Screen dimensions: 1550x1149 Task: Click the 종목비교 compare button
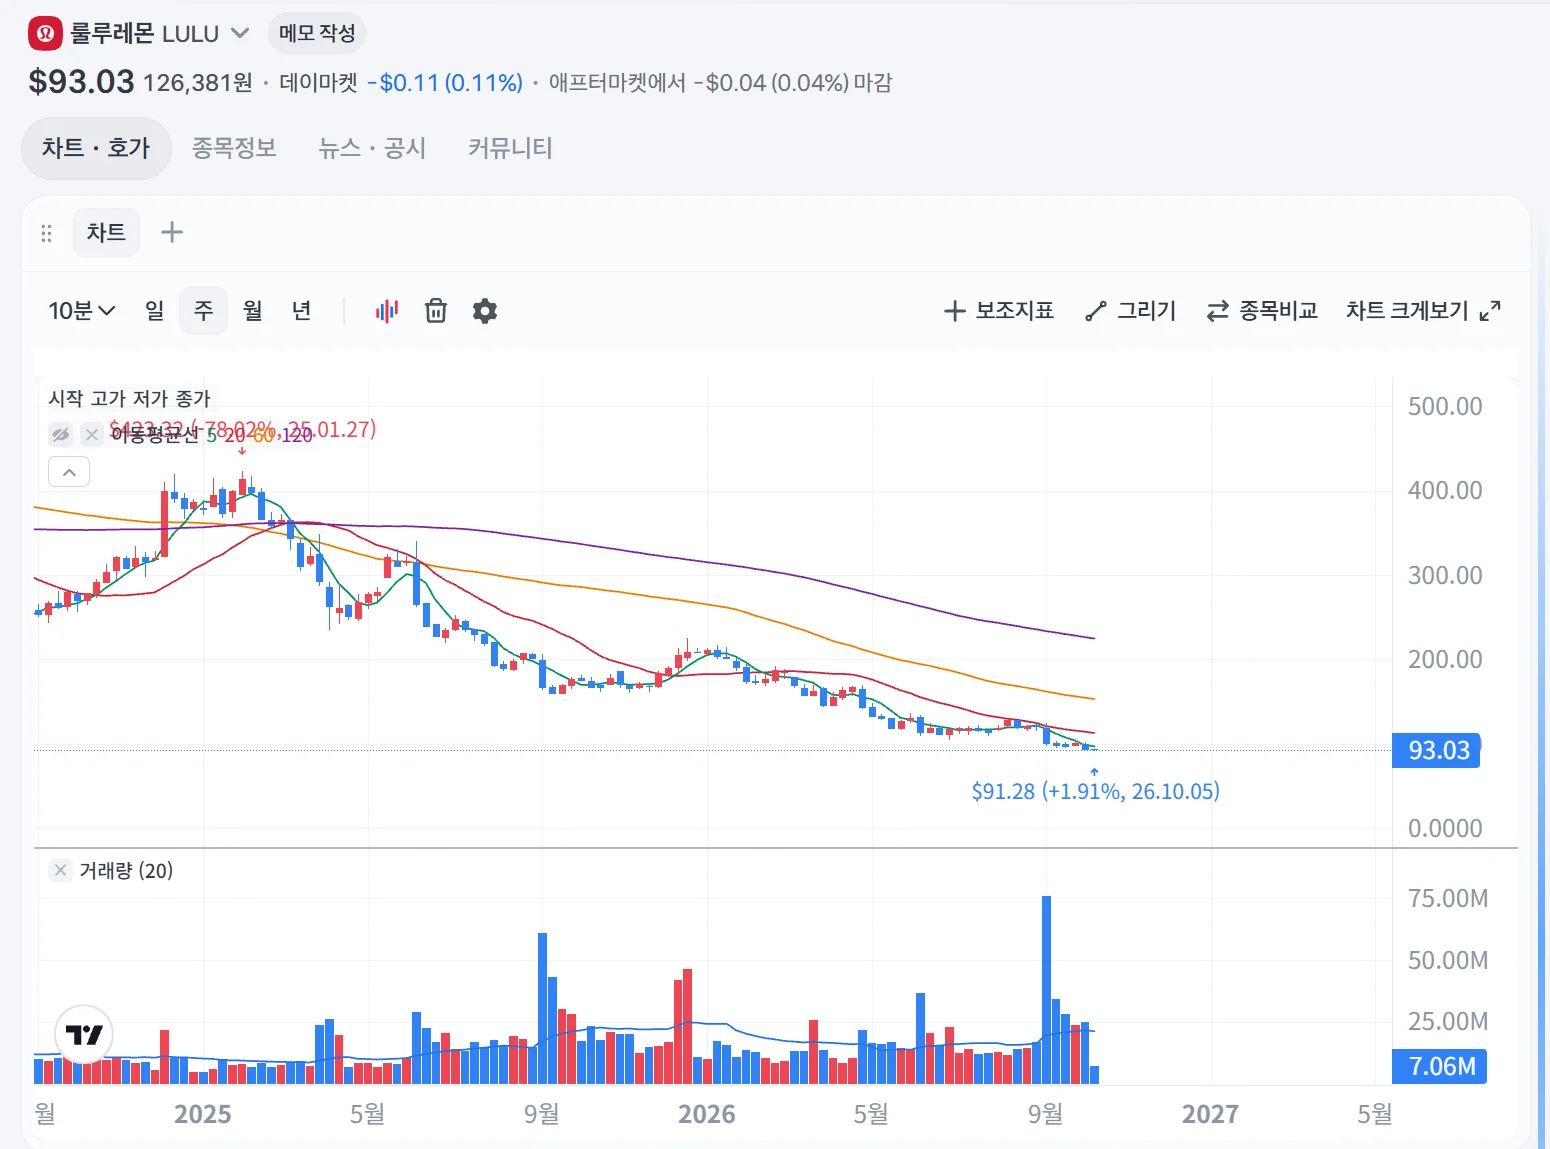[x=1262, y=311]
